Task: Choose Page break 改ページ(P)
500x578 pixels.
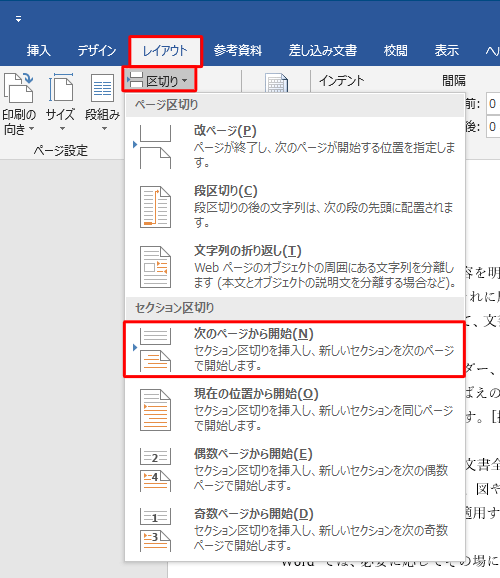Action: pyautogui.click(x=295, y=146)
